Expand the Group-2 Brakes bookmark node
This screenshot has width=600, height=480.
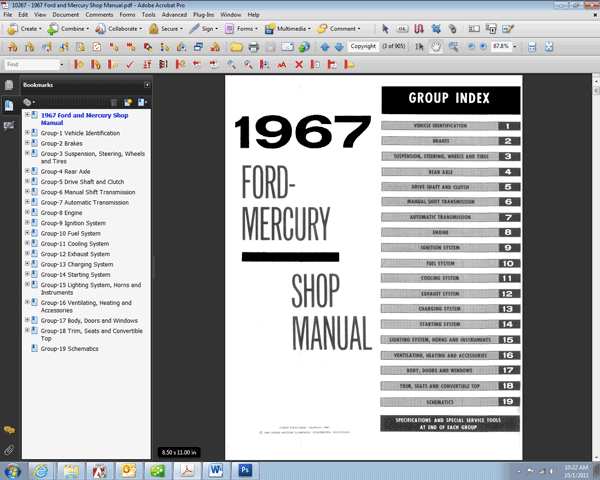pos(27,142)
